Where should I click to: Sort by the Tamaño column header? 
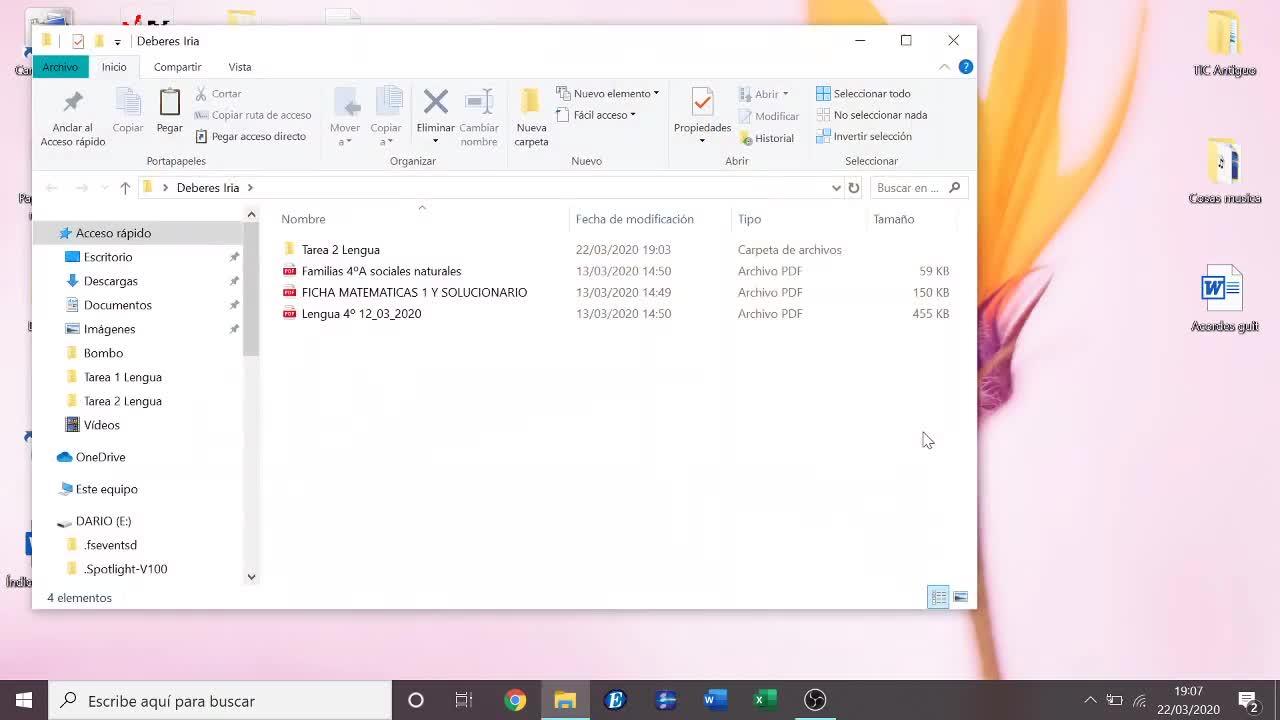point(894,219)
